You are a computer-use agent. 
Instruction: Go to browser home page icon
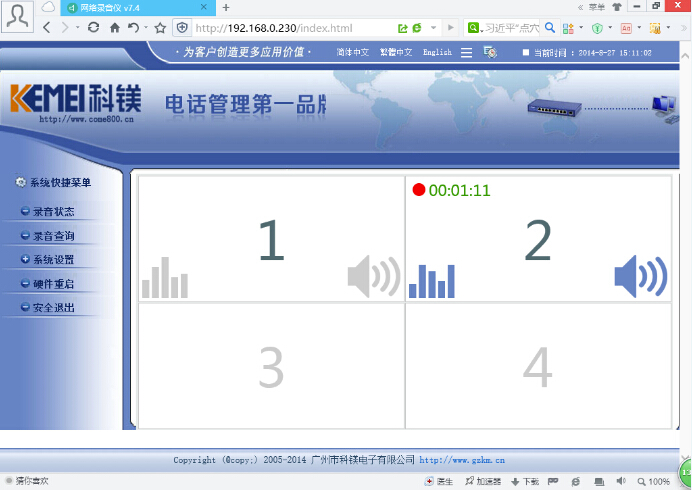[115, 28]
